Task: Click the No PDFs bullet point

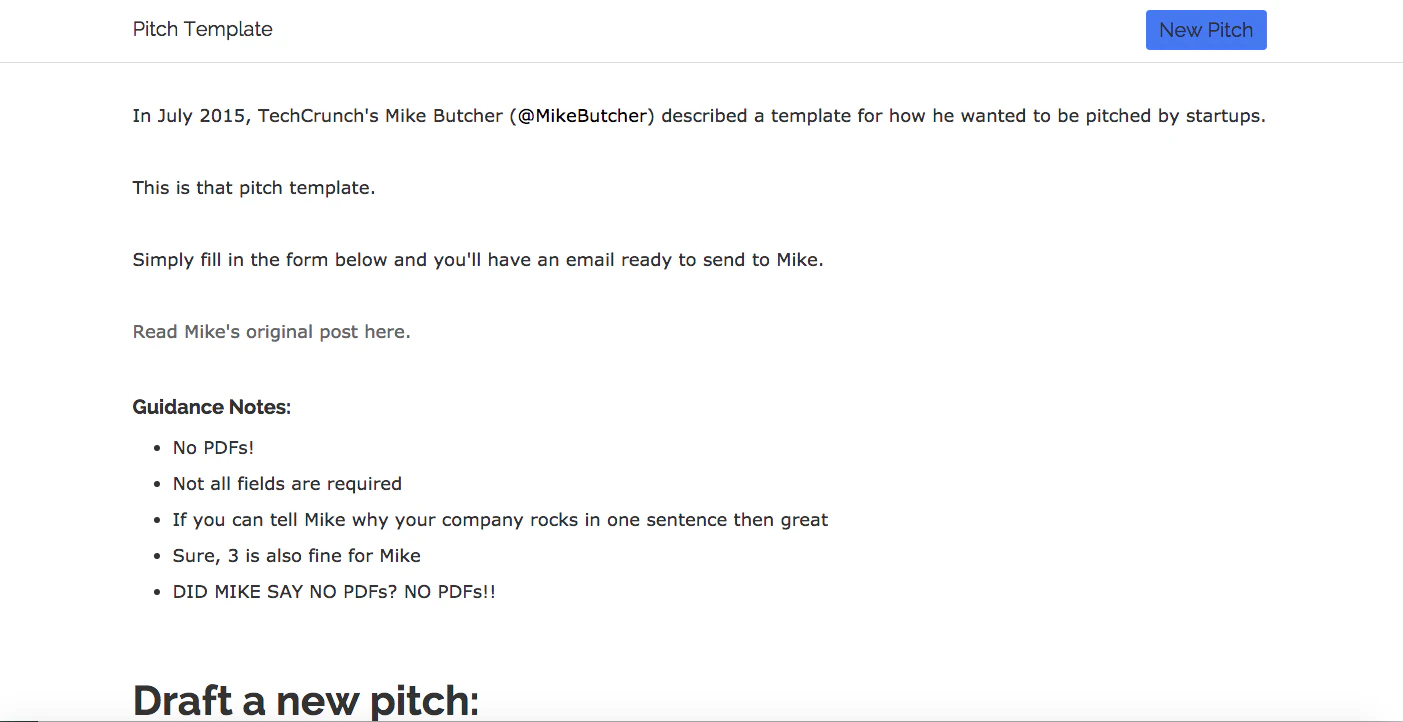Action: 213,447
